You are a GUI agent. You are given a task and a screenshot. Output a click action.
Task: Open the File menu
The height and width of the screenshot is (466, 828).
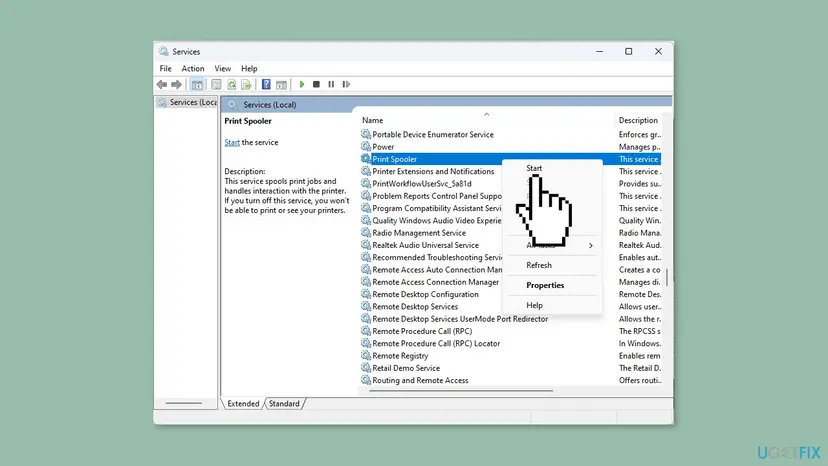tap(165, 69)
